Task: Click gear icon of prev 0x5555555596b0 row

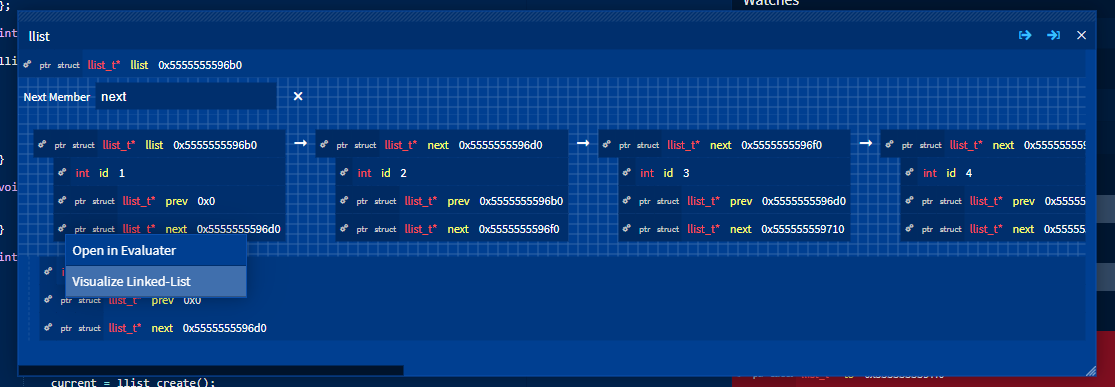Action: (x=345, y=201)
